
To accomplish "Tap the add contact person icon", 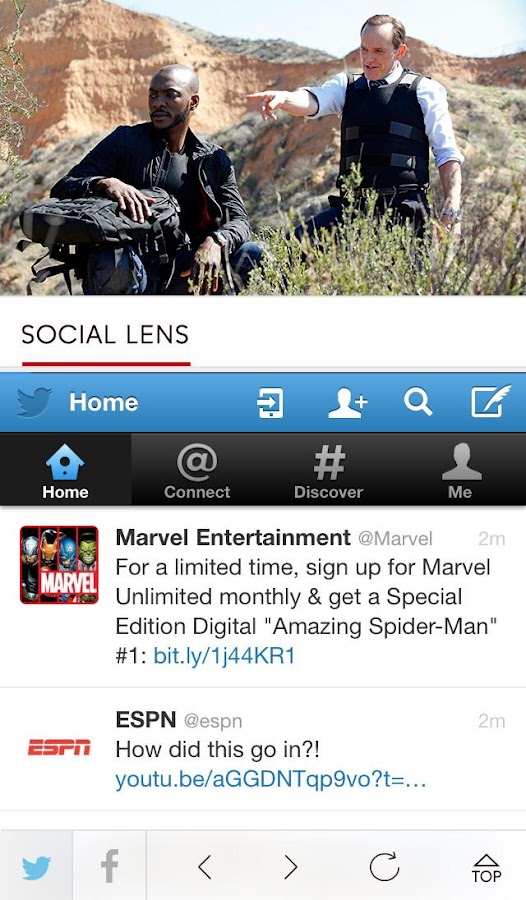I will (347, 402).
